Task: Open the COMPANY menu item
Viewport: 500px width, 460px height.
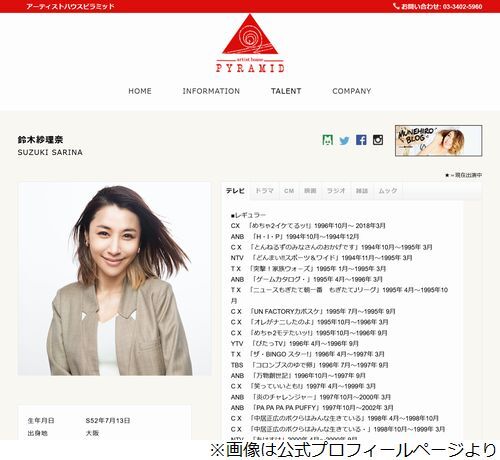Action: [352, 91]
